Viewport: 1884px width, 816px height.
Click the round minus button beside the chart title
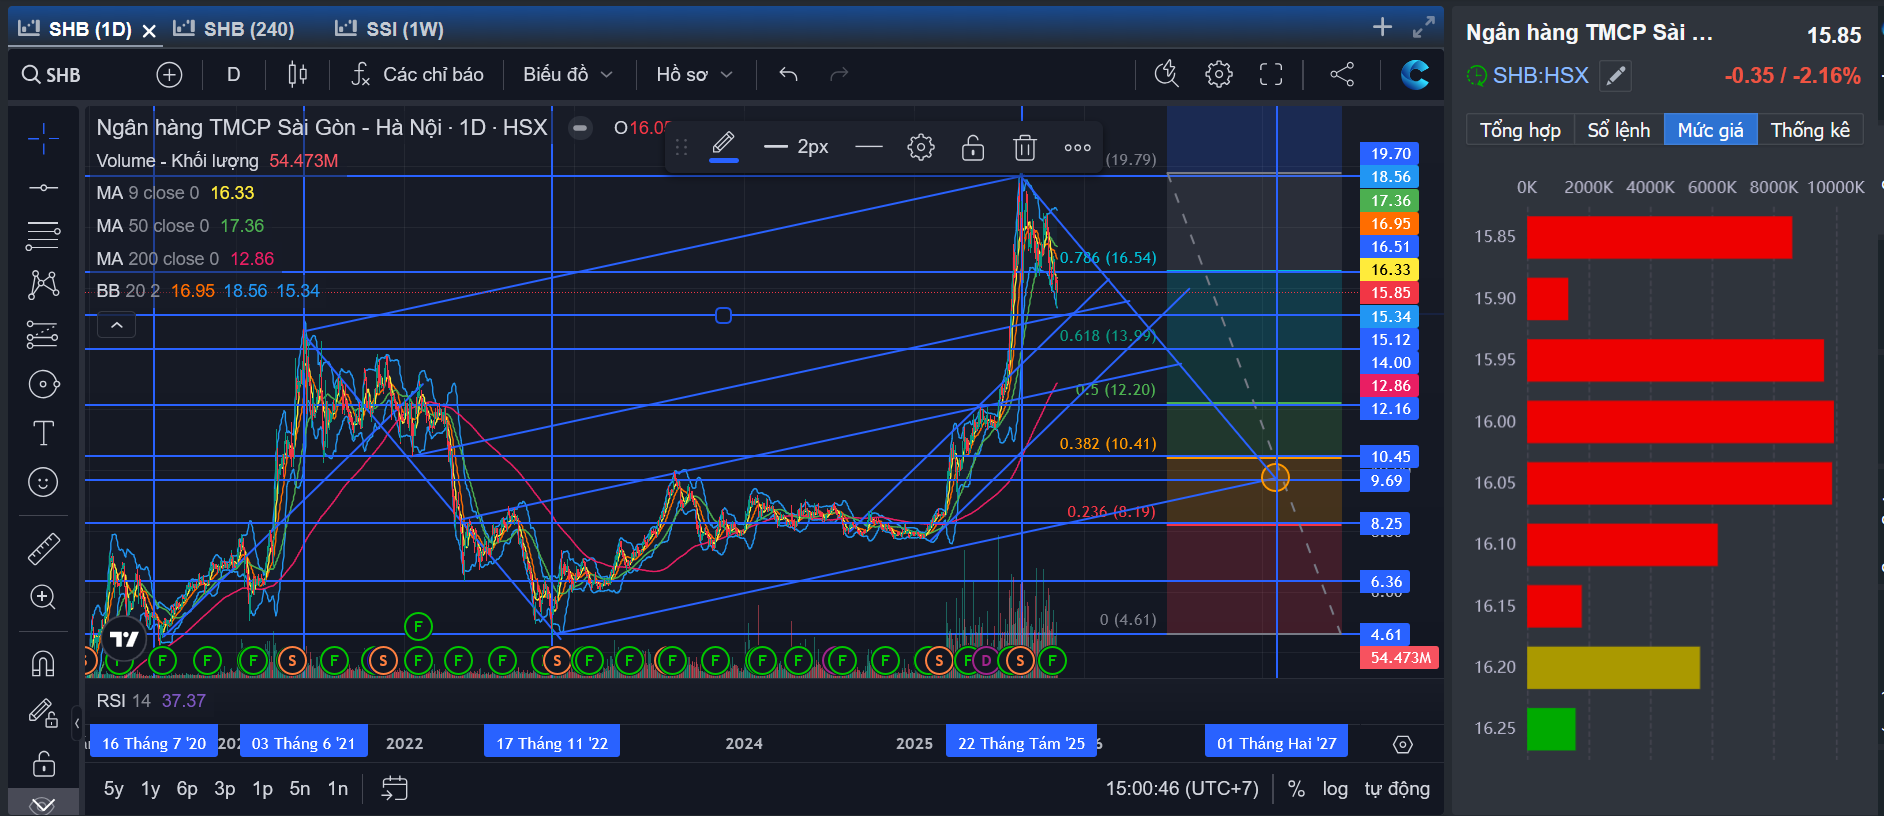pos(580,128)
